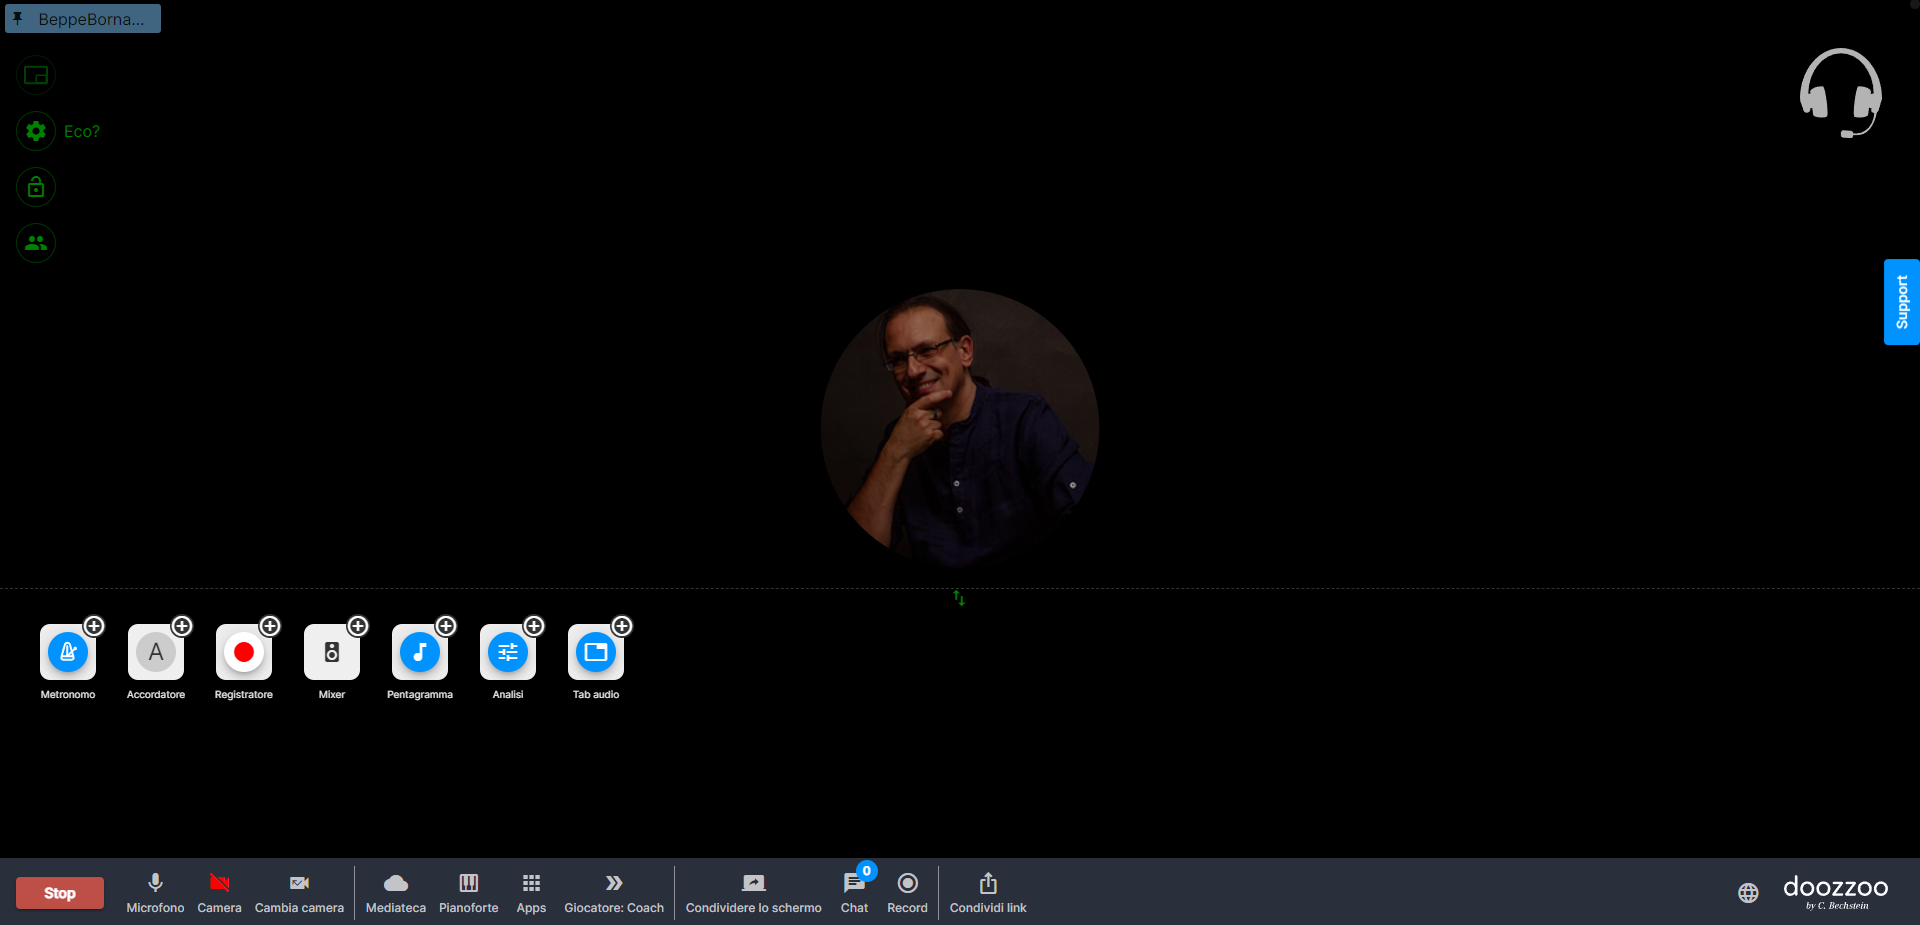The height and width of the screenshot is (925, 1920).
Task: Open the Tab audio app
Action: pos(596,653)
